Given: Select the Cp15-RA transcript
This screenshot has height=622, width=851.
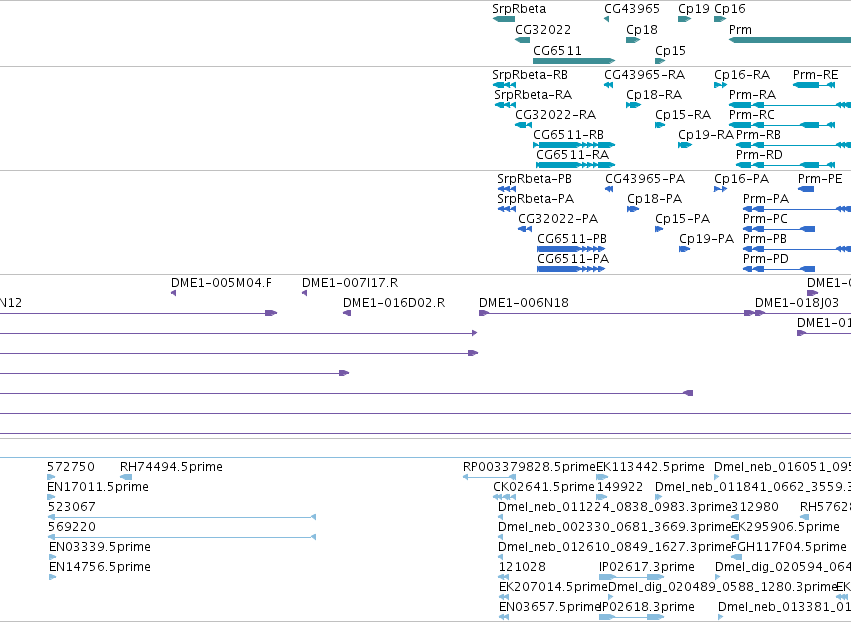Looking at the screenshot, I should (x=660, y=125).
